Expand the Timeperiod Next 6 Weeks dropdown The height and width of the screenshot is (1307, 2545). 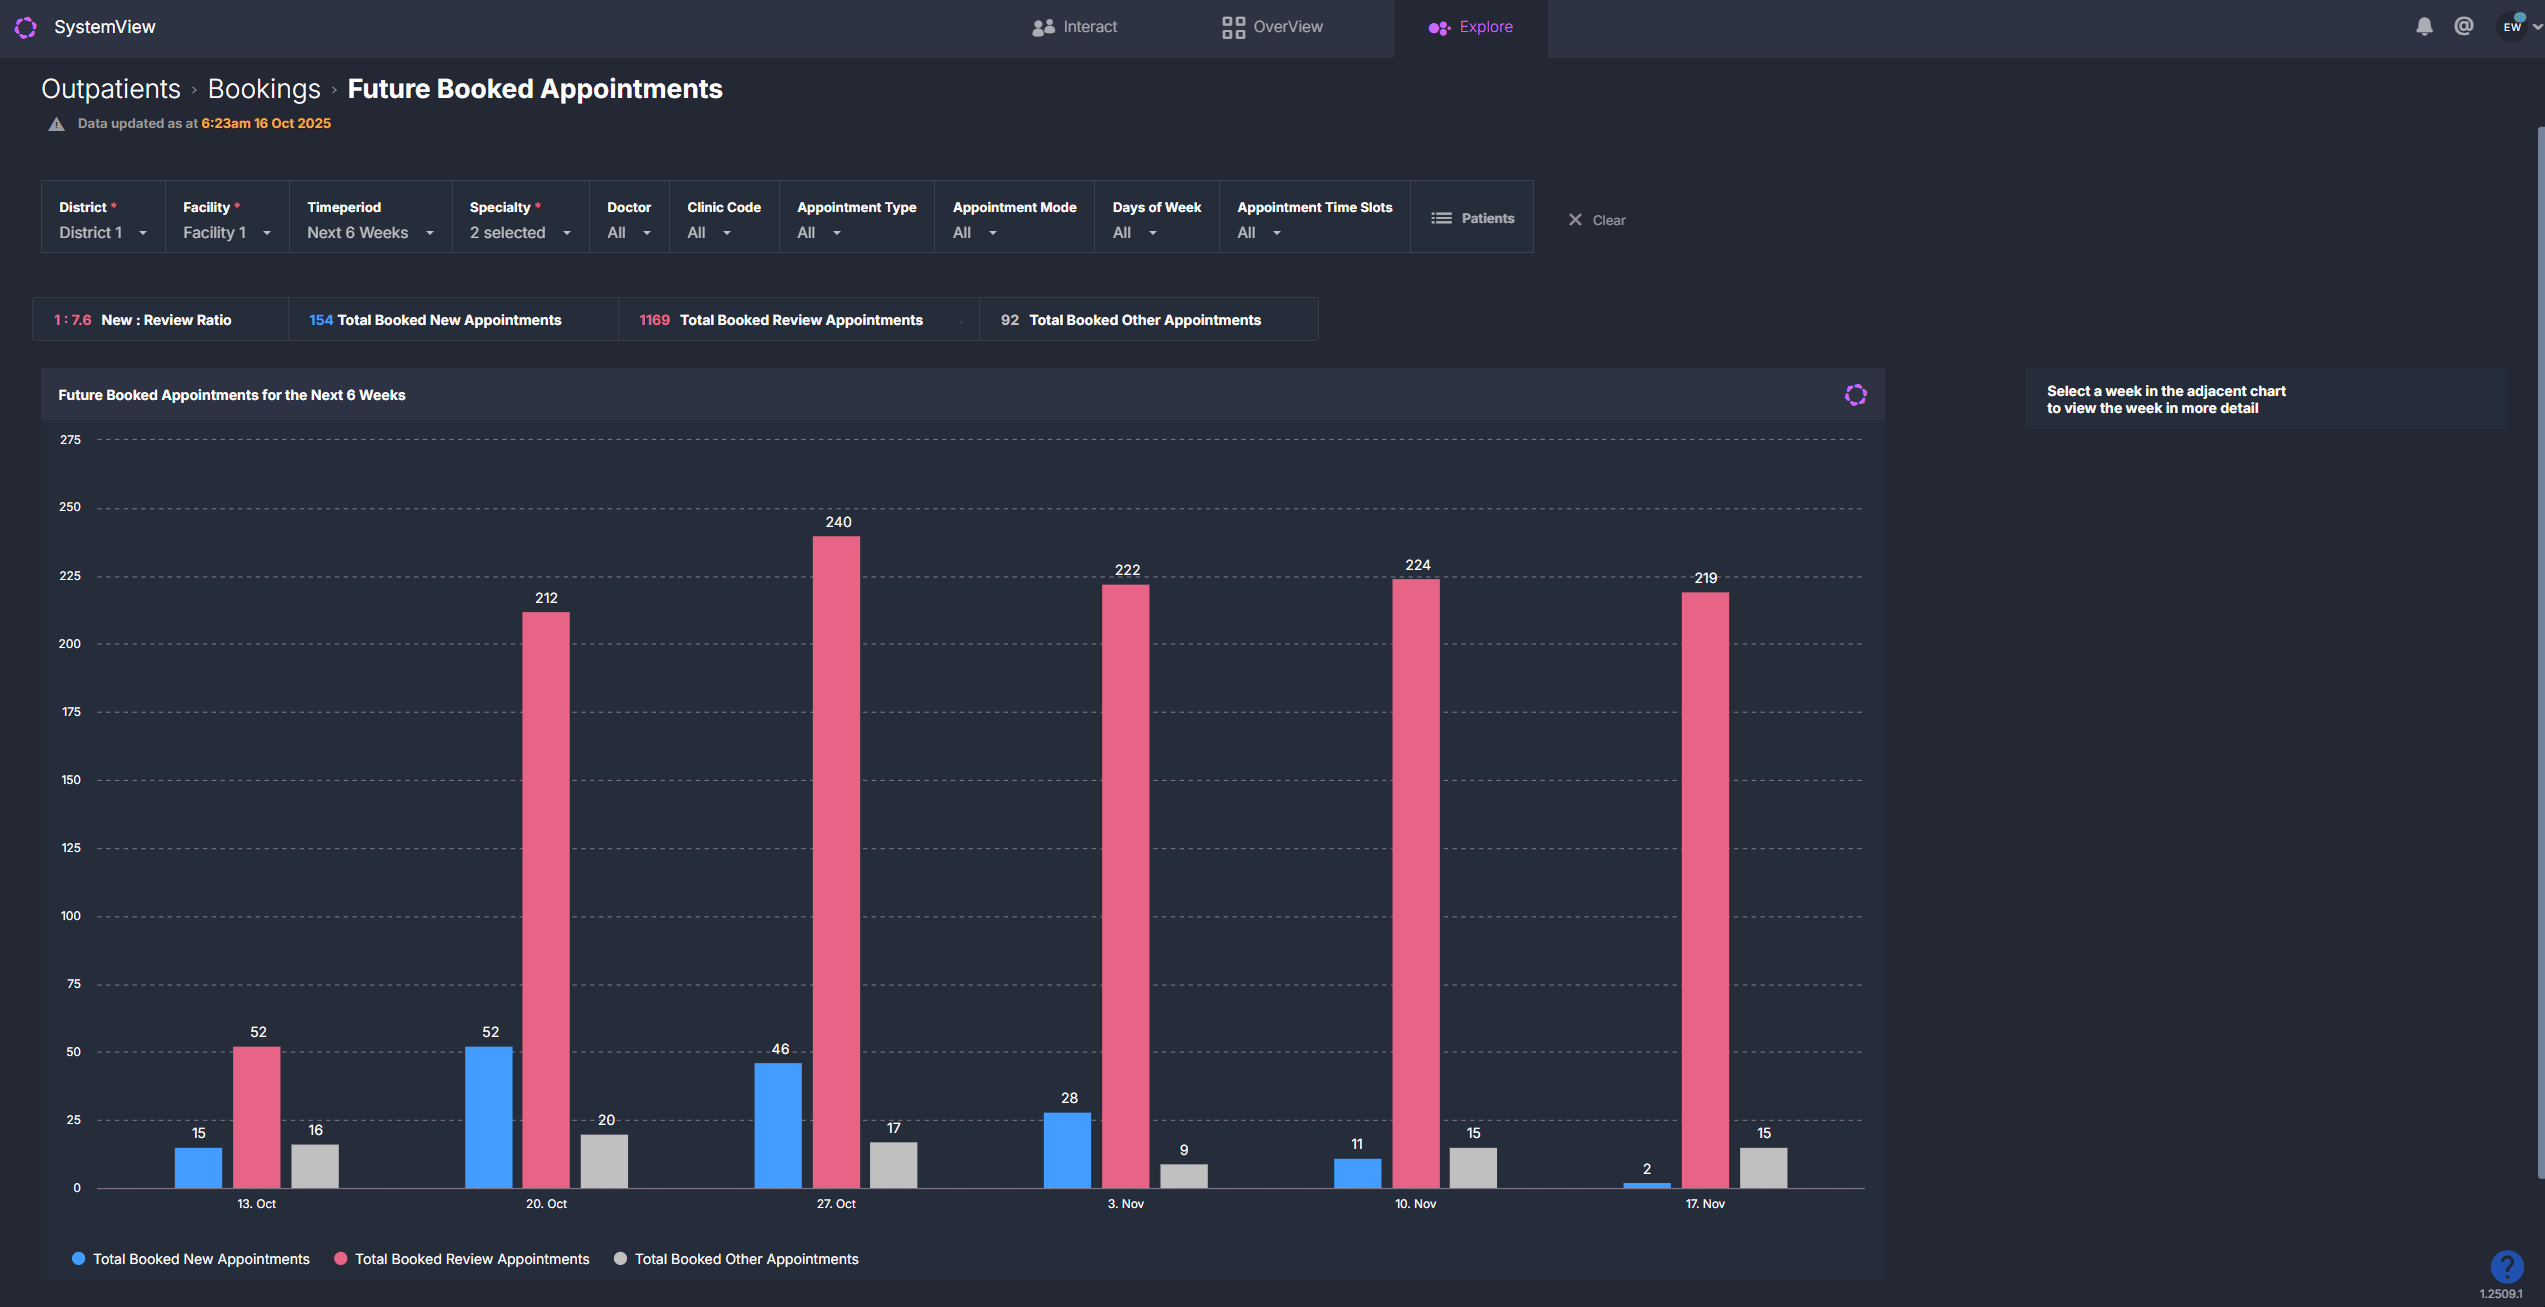click(x=370, y=232)
